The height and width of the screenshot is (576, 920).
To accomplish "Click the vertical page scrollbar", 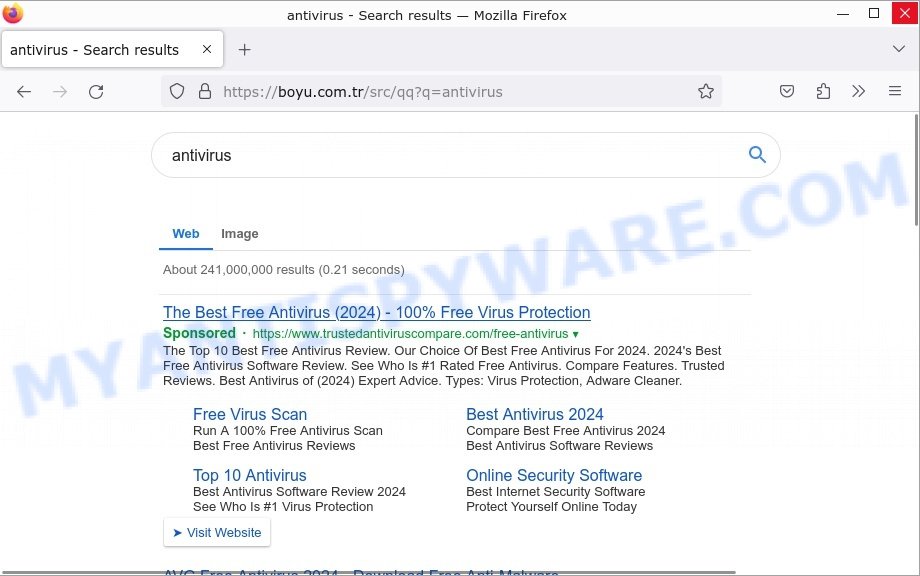I will tap(916, 170).
